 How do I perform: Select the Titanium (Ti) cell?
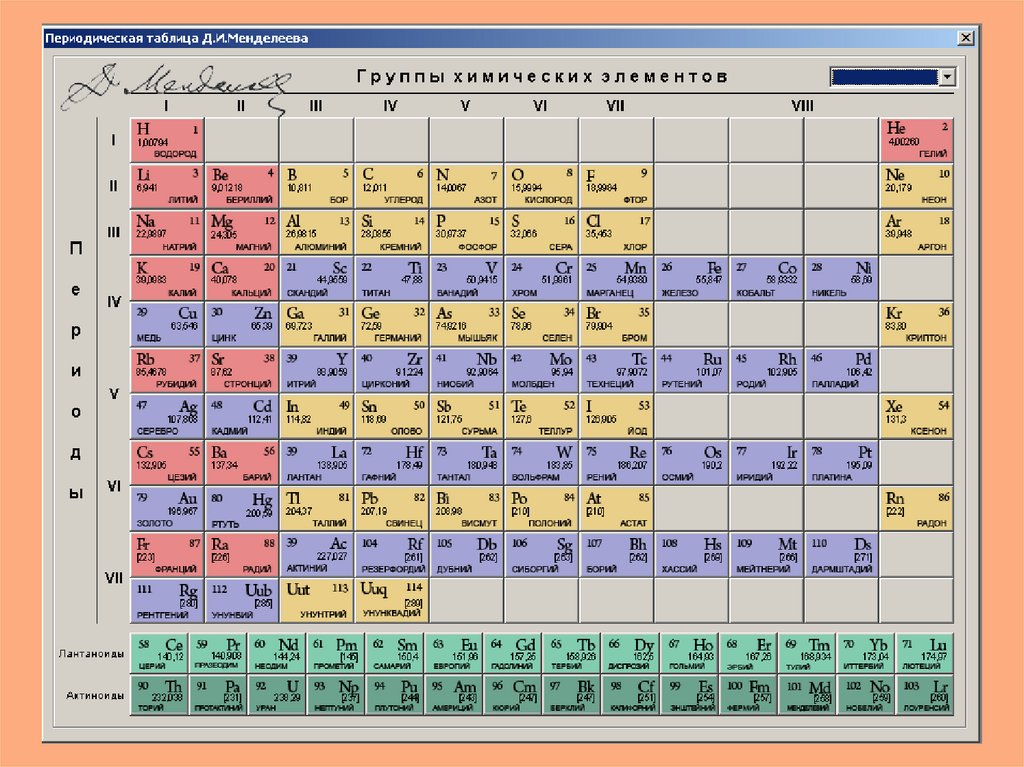(x=392, y=279)
